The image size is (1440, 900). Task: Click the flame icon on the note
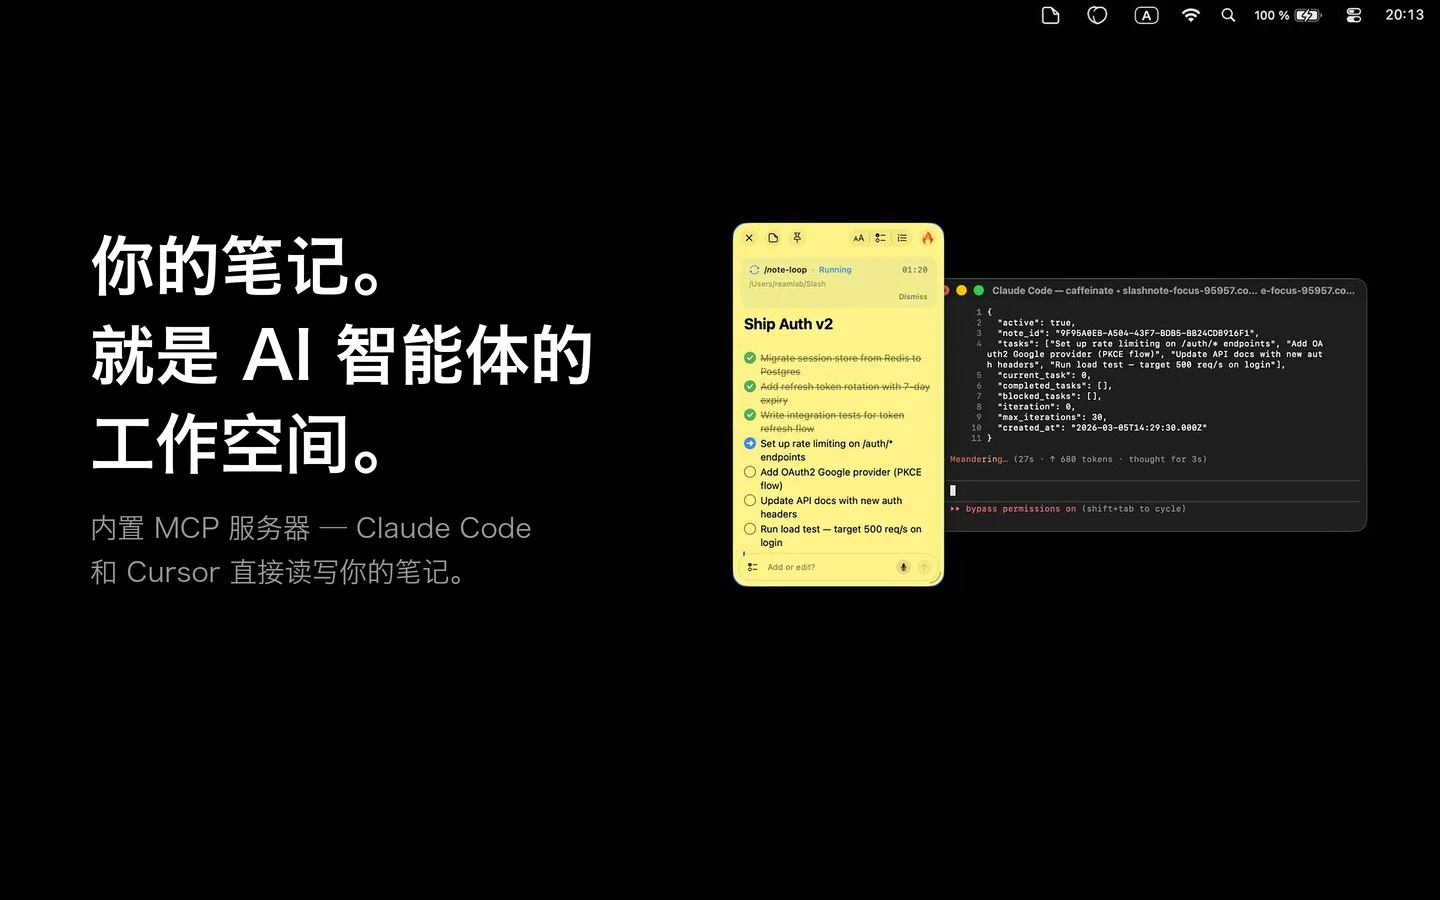click(927, 238)
